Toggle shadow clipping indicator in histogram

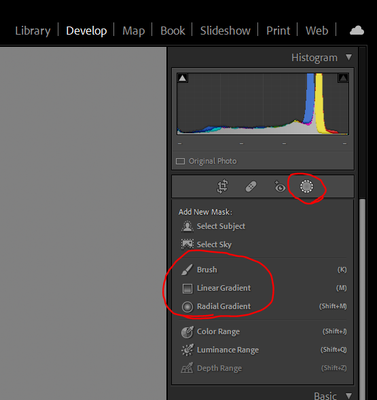[x=182, y=78]
